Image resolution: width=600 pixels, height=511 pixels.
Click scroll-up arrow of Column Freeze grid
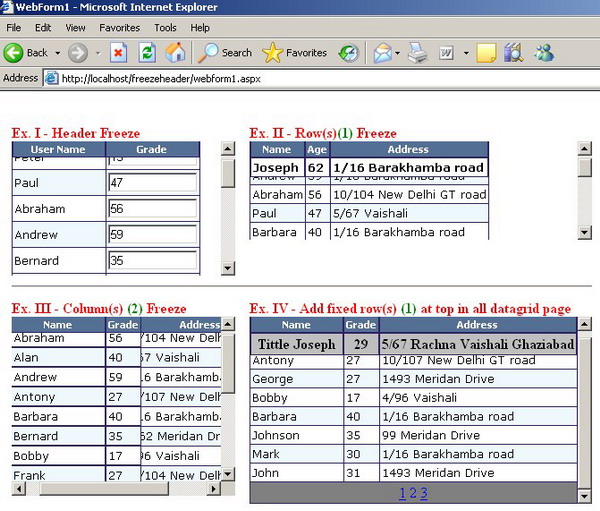pos(228,324)
